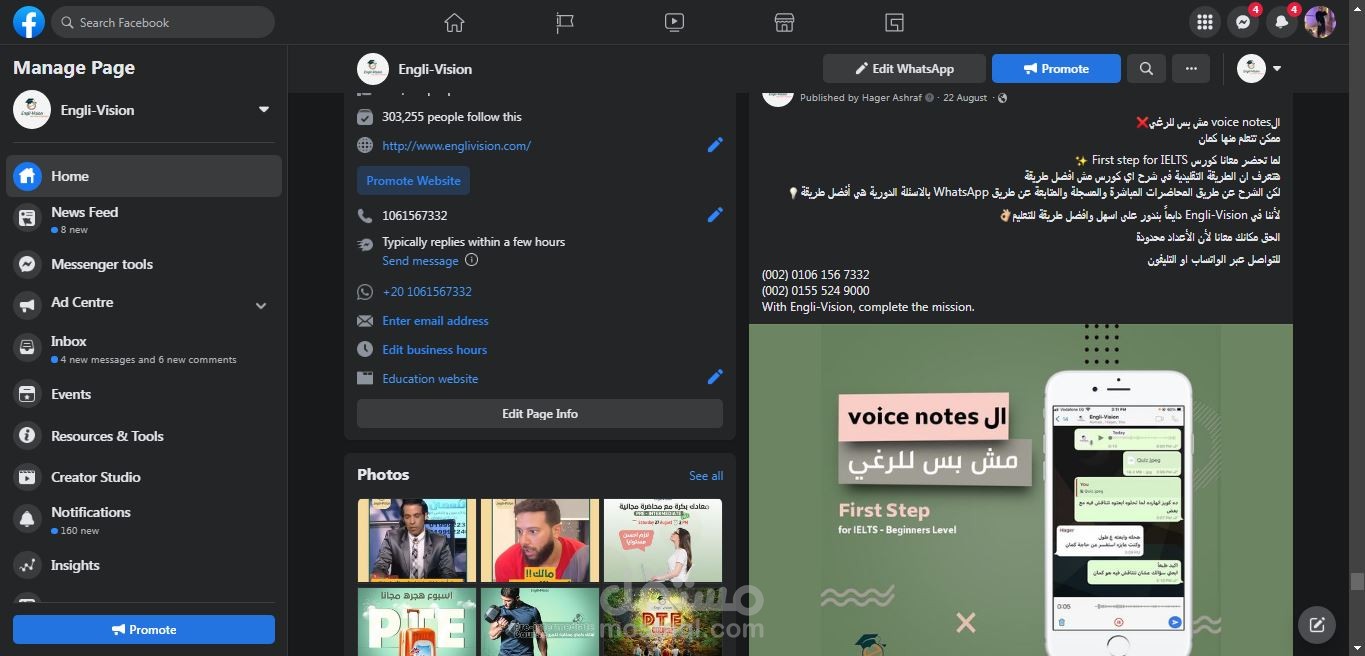Click Enter email address link
Viewport: 1365px width, 656px height.
(435, 321)
